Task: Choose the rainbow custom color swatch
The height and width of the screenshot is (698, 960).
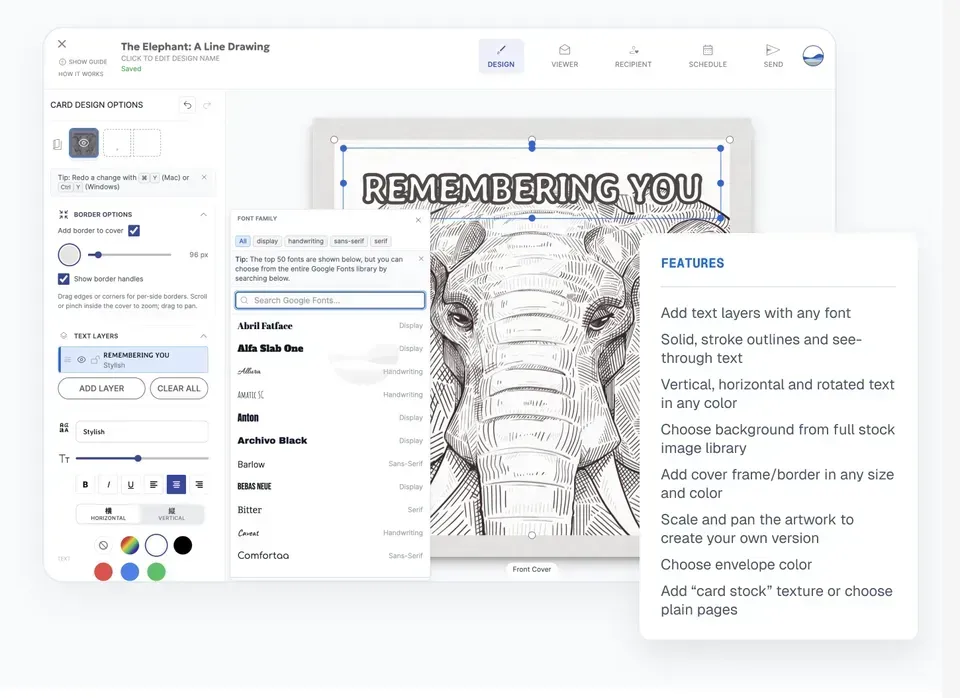Action: coord(130,545)
